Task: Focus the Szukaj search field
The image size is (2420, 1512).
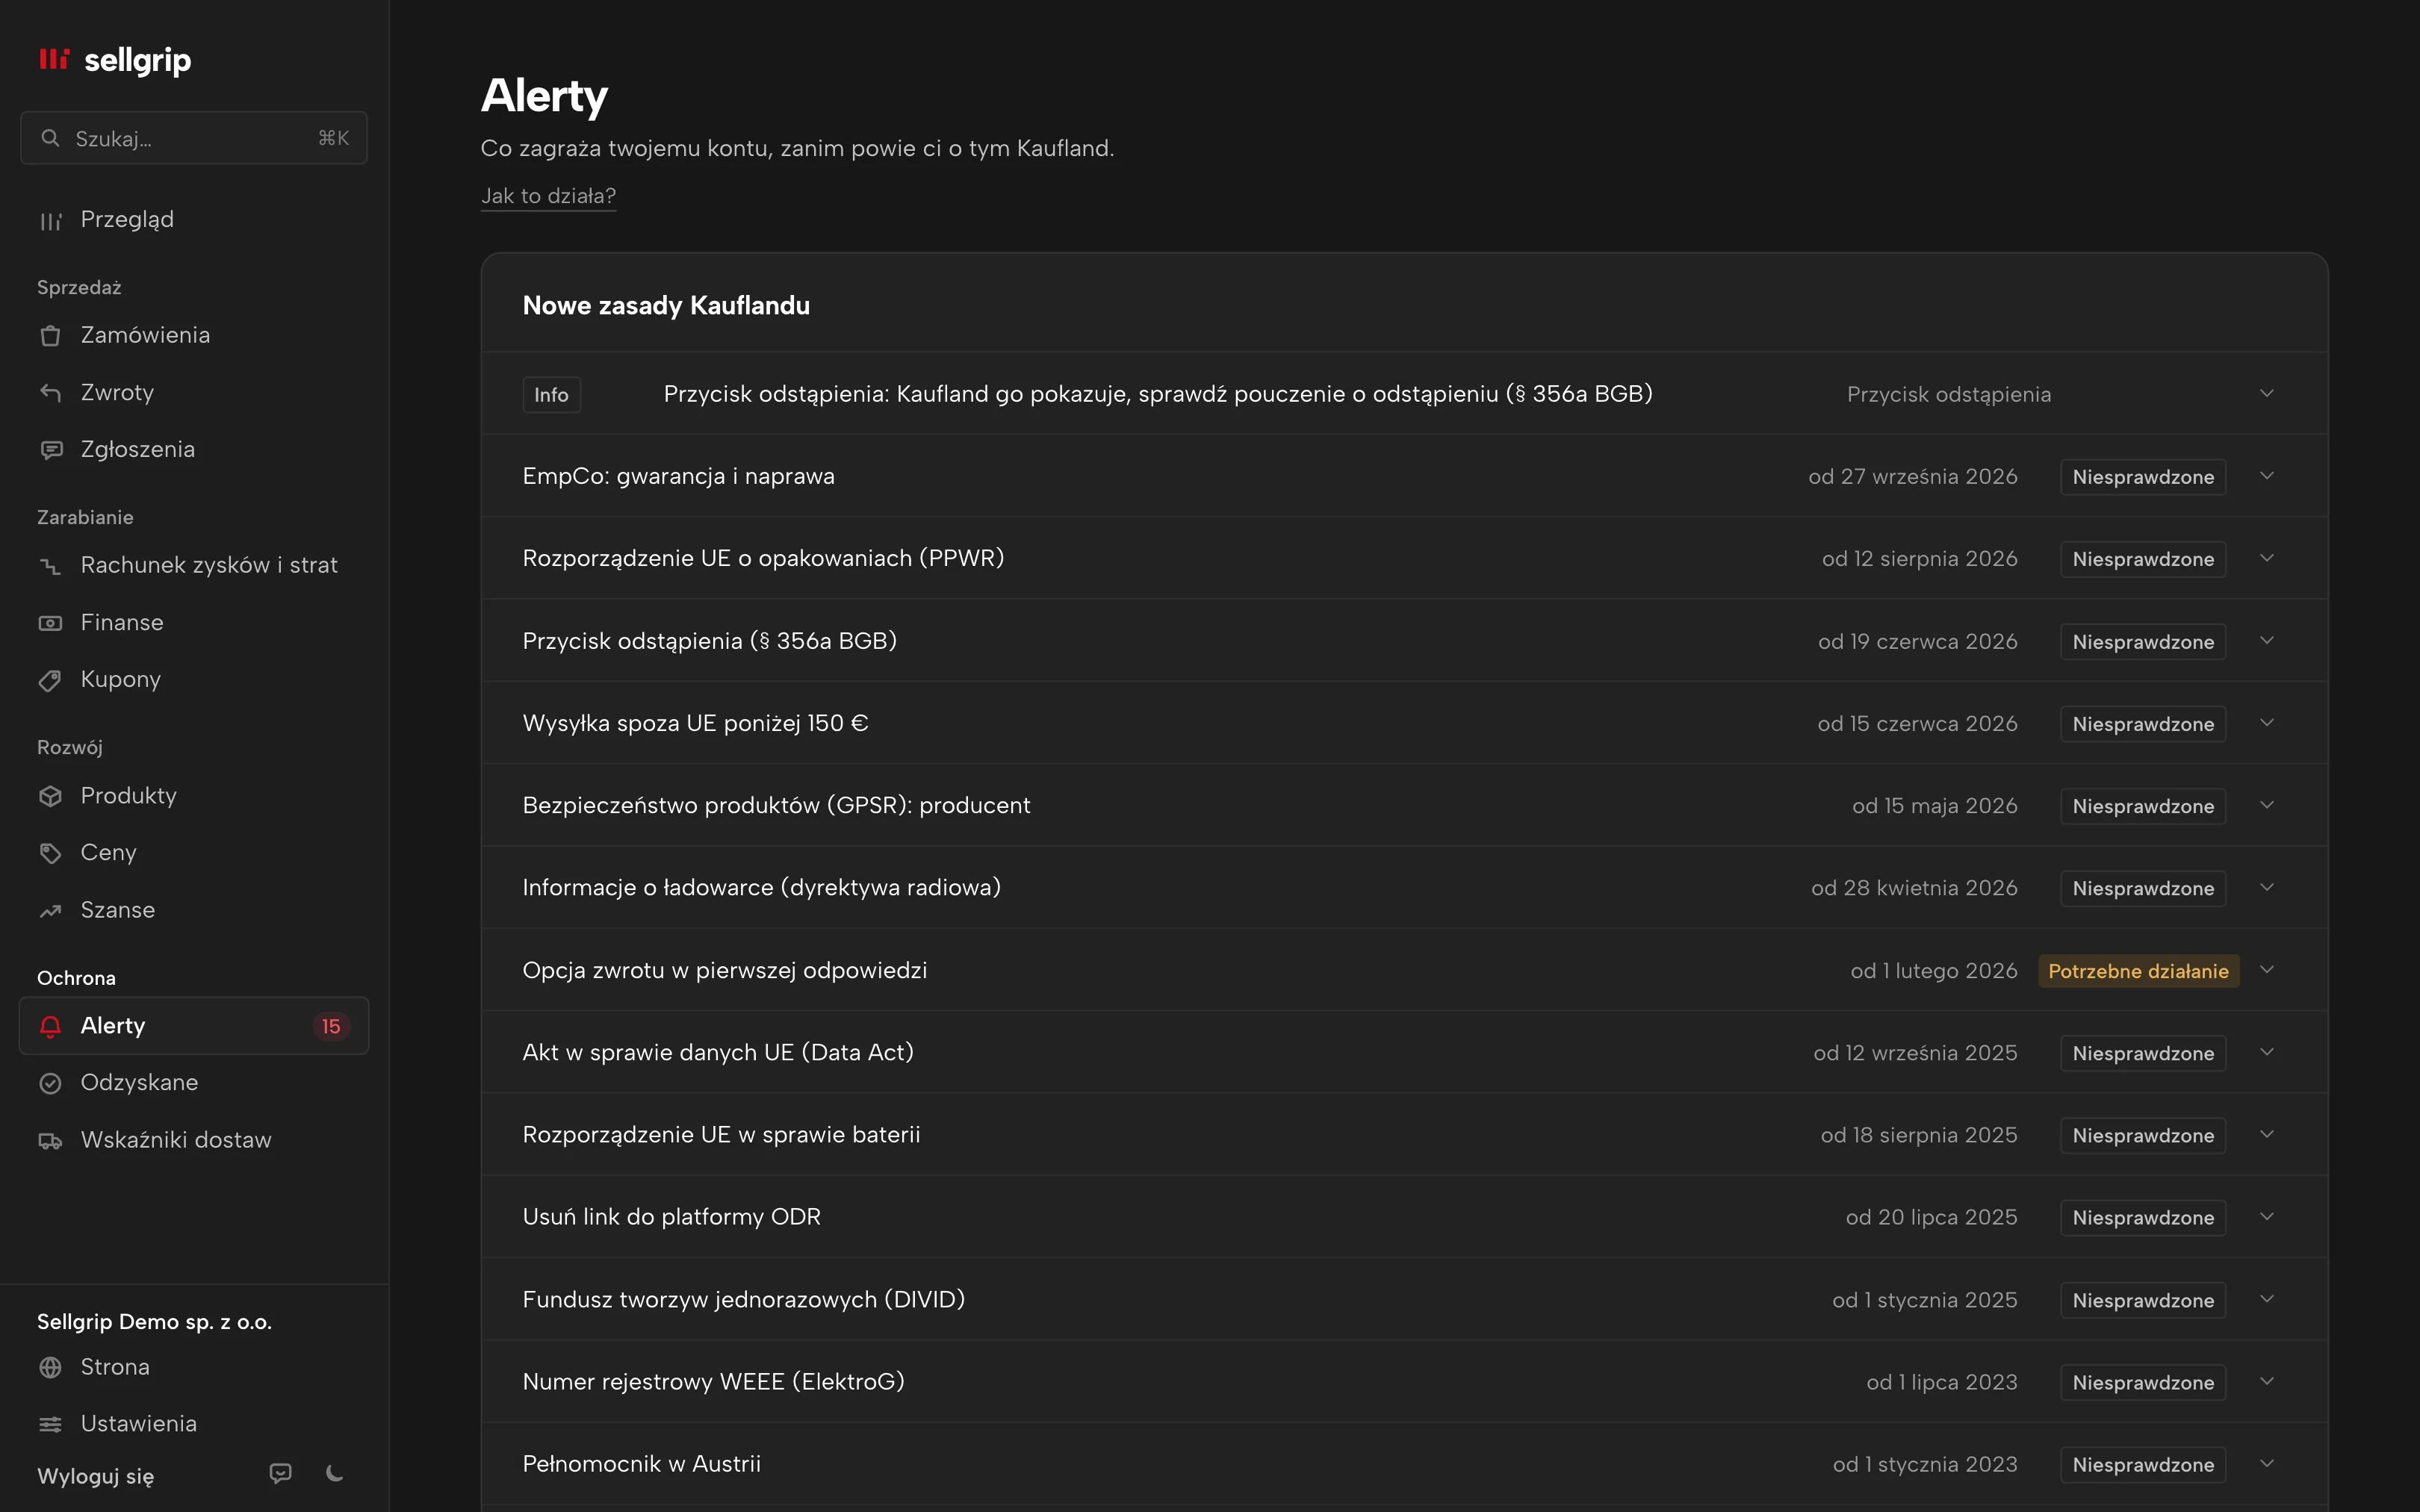Action: point(194,138)
